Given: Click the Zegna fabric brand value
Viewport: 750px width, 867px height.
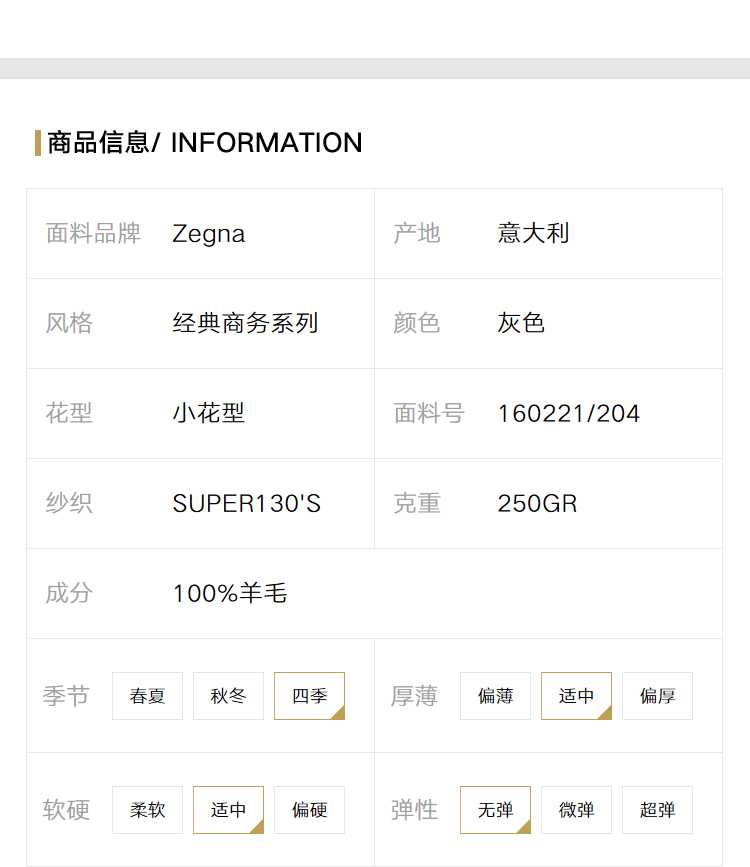Looking at the screenshot, I should point(209,234).
